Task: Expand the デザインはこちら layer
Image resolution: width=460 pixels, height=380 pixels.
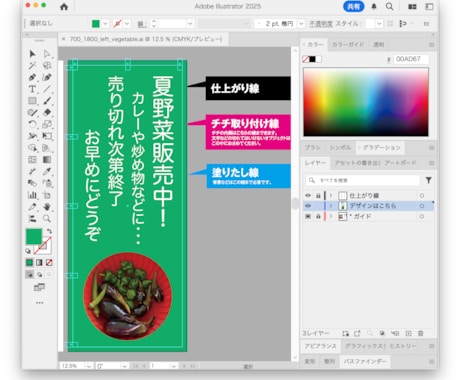Action: coord(331,206)
